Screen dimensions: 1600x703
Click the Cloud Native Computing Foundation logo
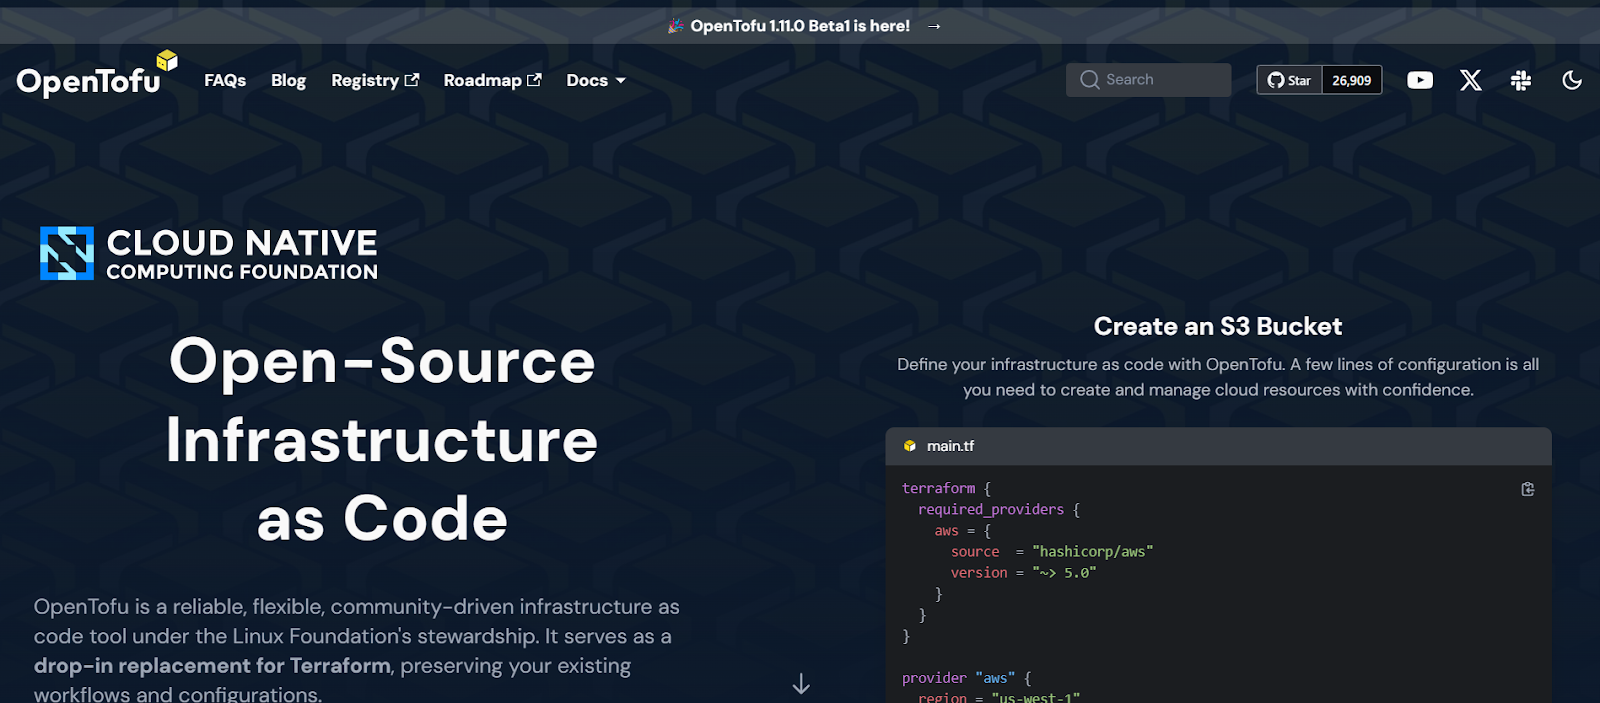click(x=209, y=254)
